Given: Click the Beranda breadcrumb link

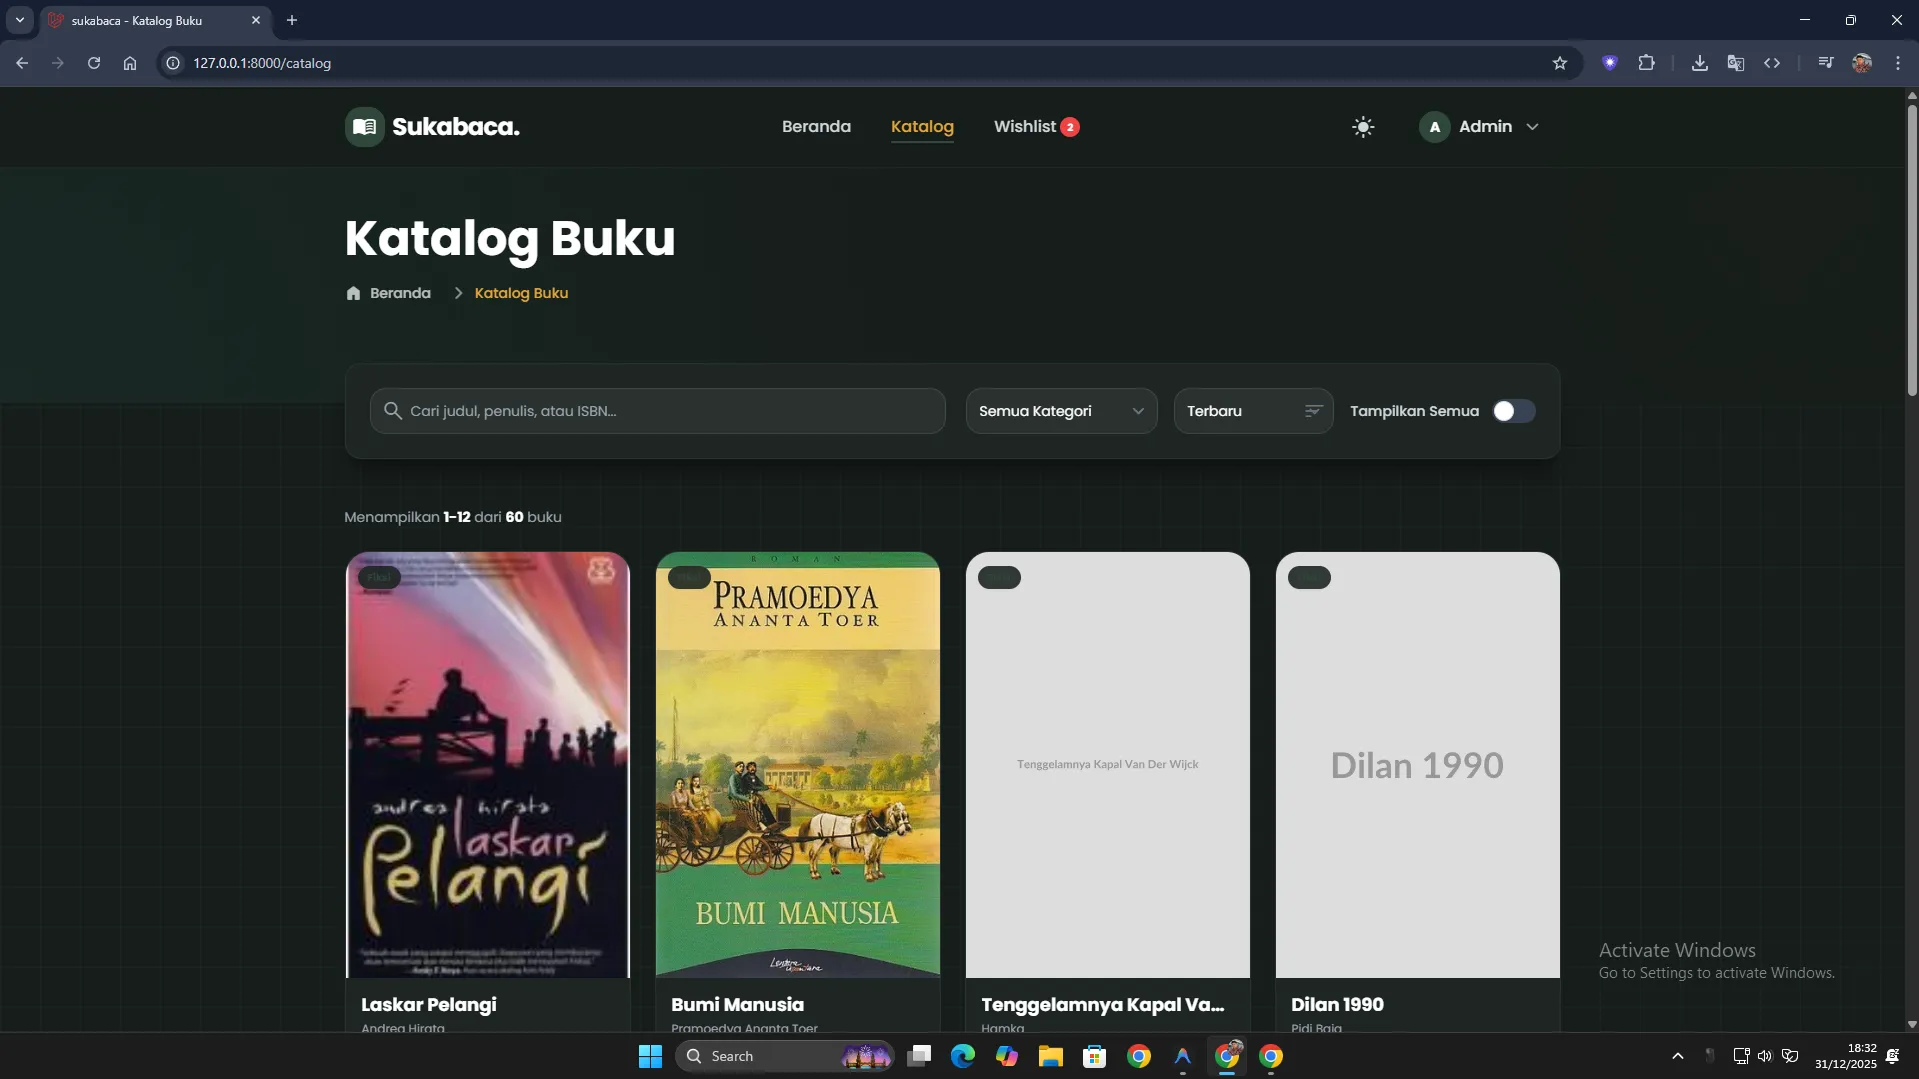Looking at the screenshot, I should pyautogui.click(x=400, y=293).
